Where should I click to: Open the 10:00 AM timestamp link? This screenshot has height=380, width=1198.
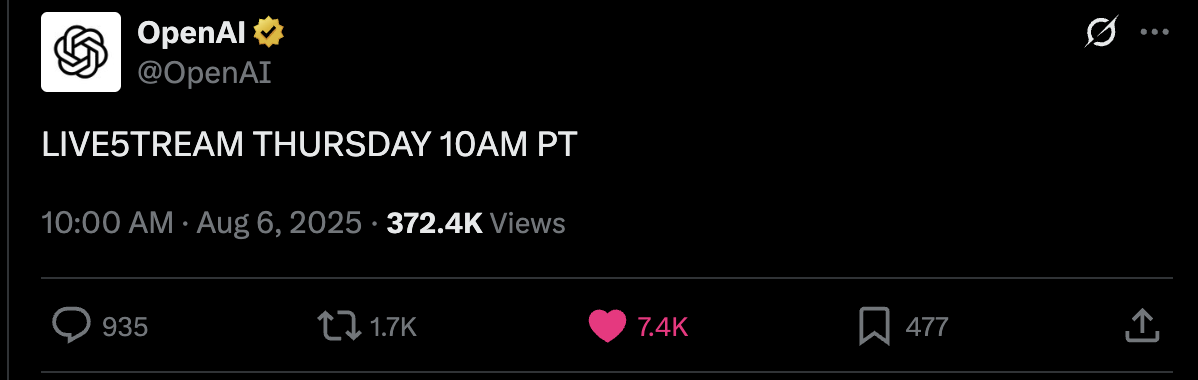point(108,223)
